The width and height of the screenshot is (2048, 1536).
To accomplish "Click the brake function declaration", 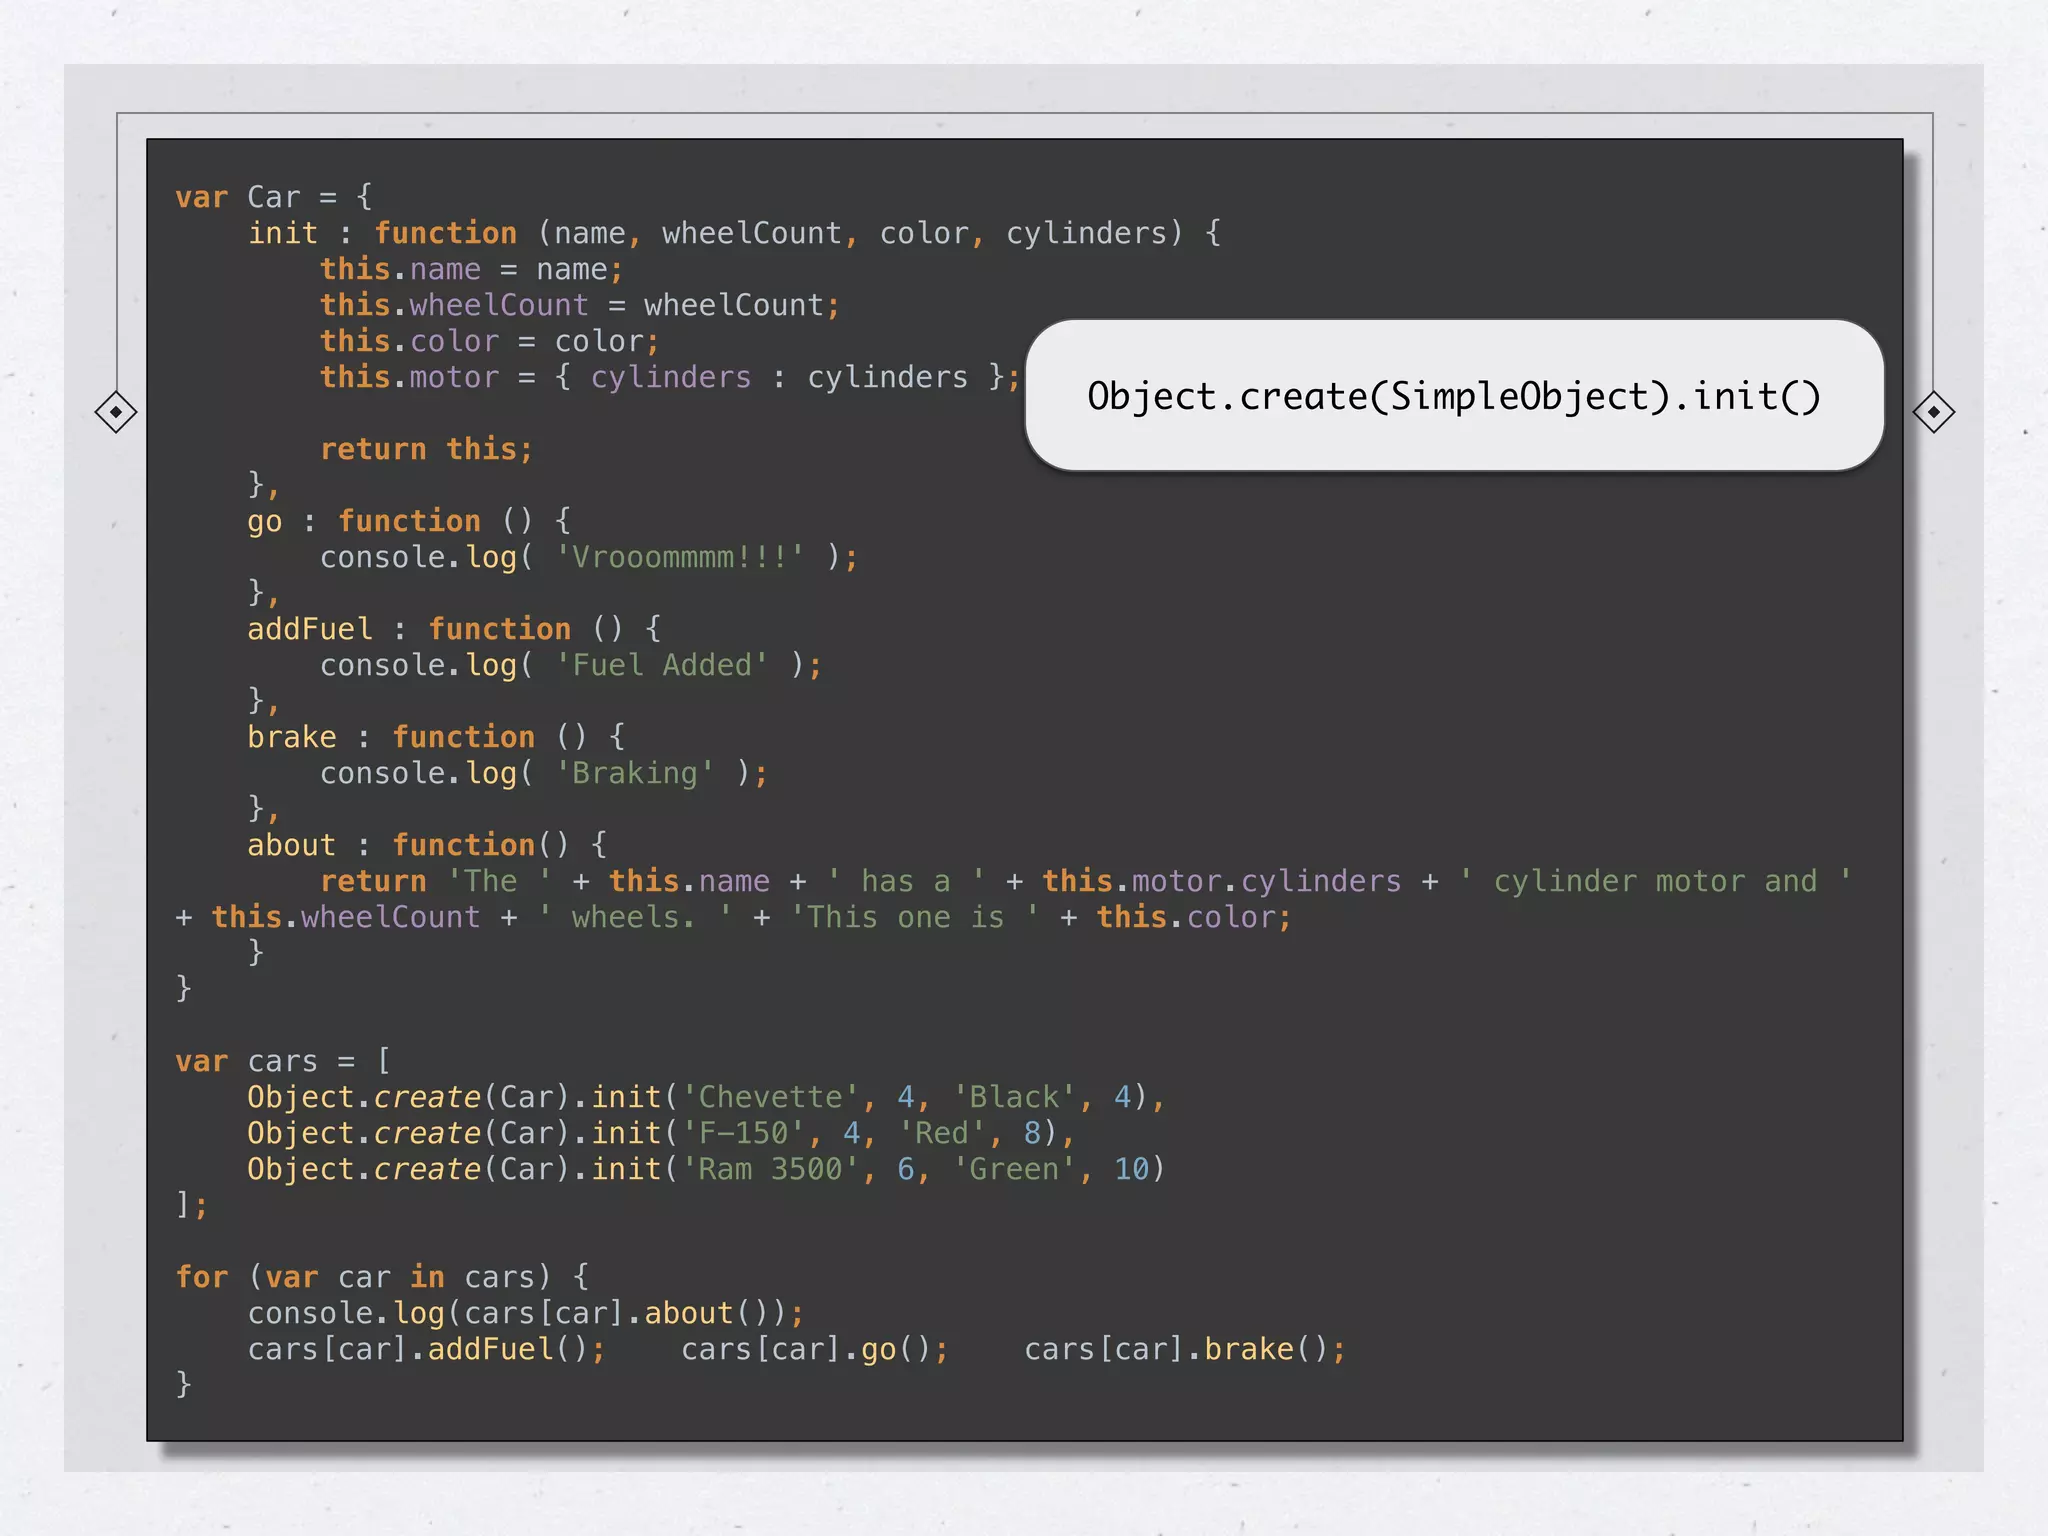I will coord(436,737).
